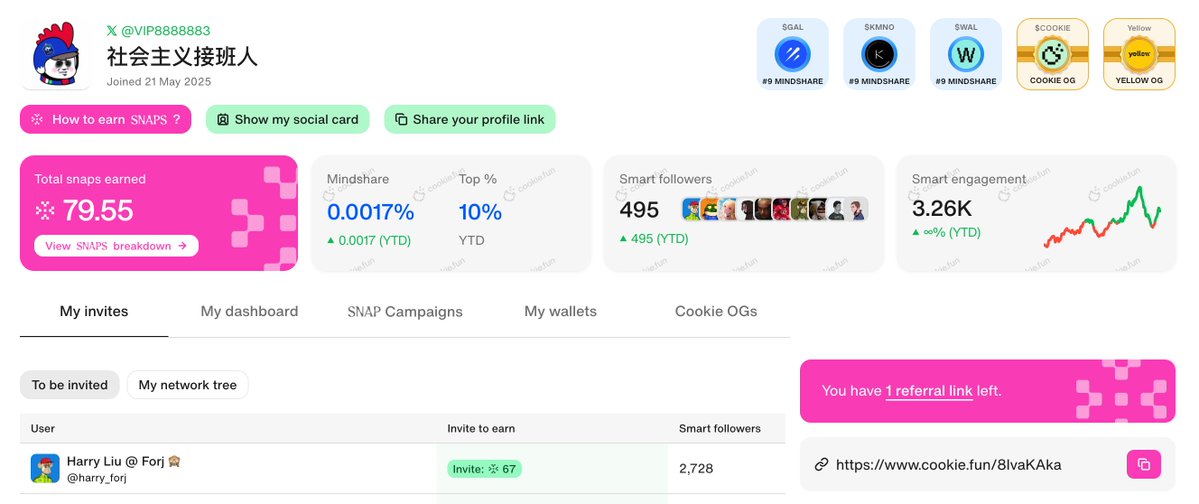This screenshot has height=504, width=1199.
Task: Copy the referral link with copy icon
Action: [1144, 464]
